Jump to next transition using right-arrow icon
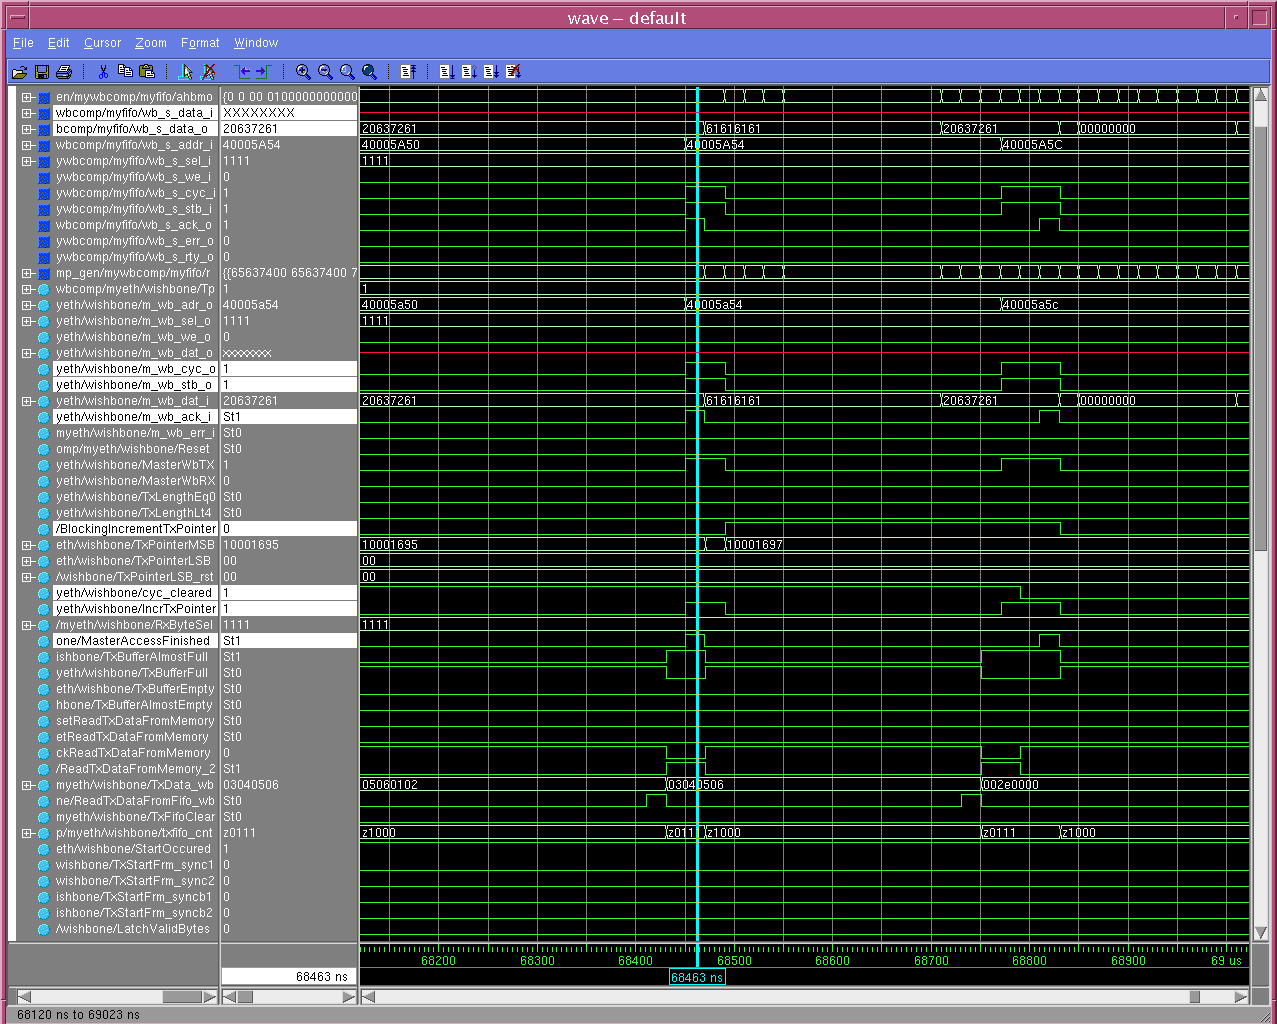Viewport: 1277px width, 1024px height. [x=263, y=72]
